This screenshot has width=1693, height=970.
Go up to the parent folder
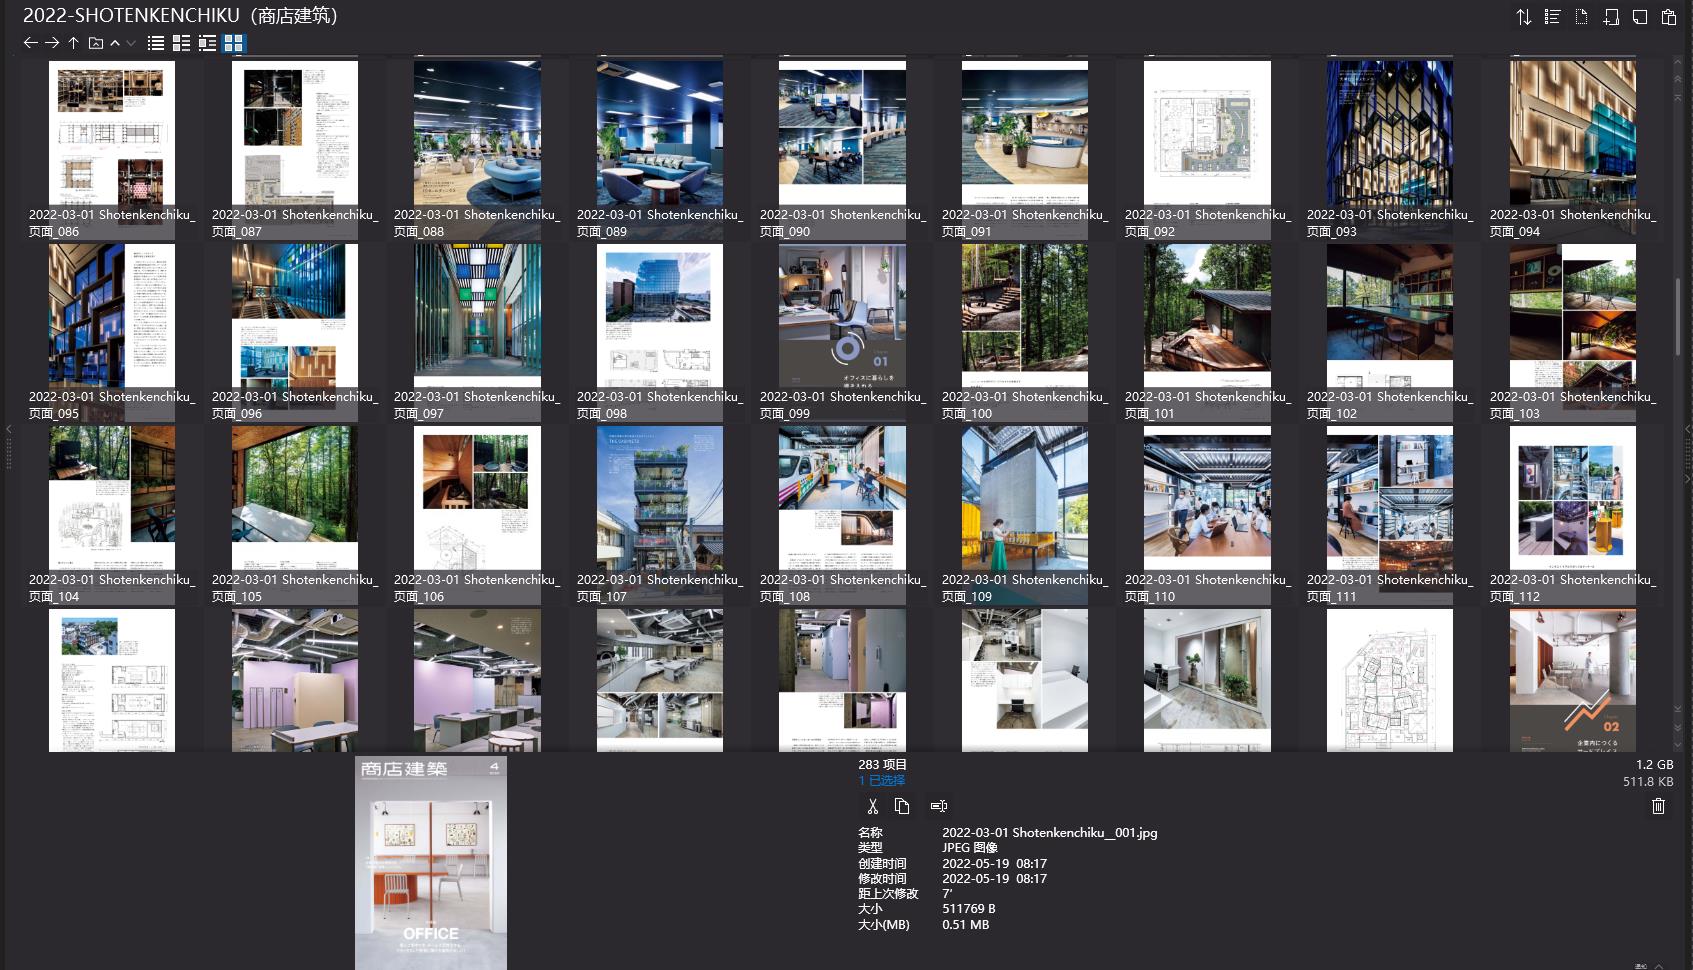pyautogui.click(x=74, y=43)
